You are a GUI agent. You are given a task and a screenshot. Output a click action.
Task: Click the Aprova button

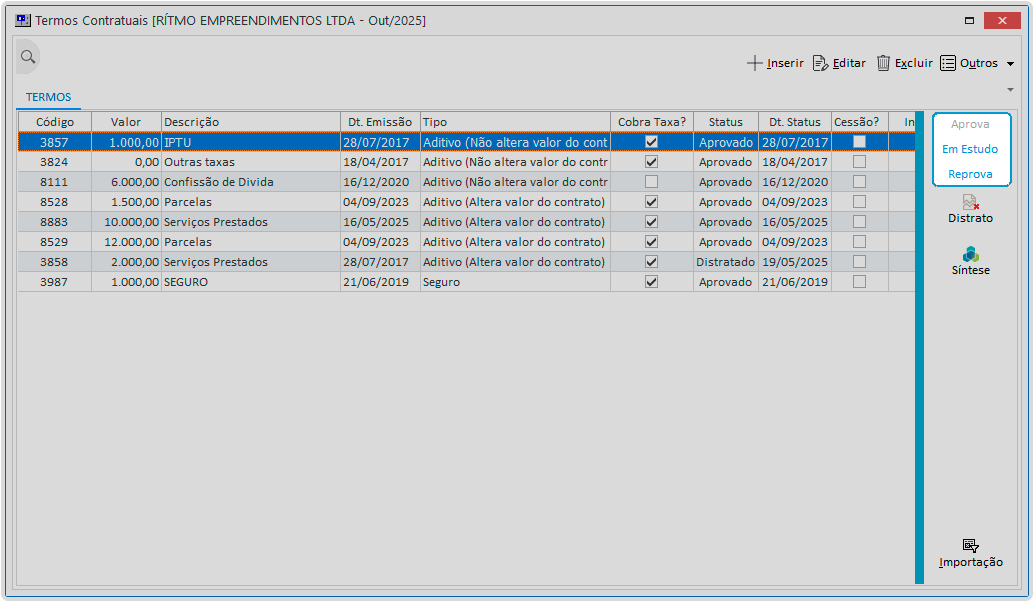coord(970,124)
